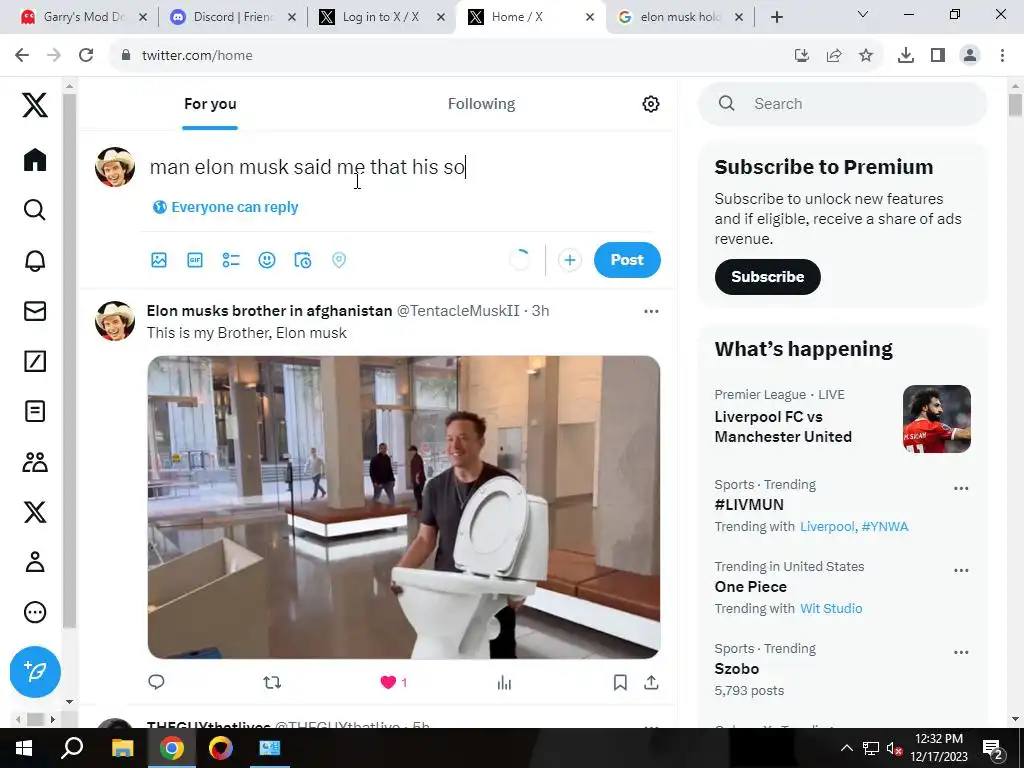Open taskbar search magnifier
The height and width of the screenshot is (768, 1024).
tap(72, 748)
